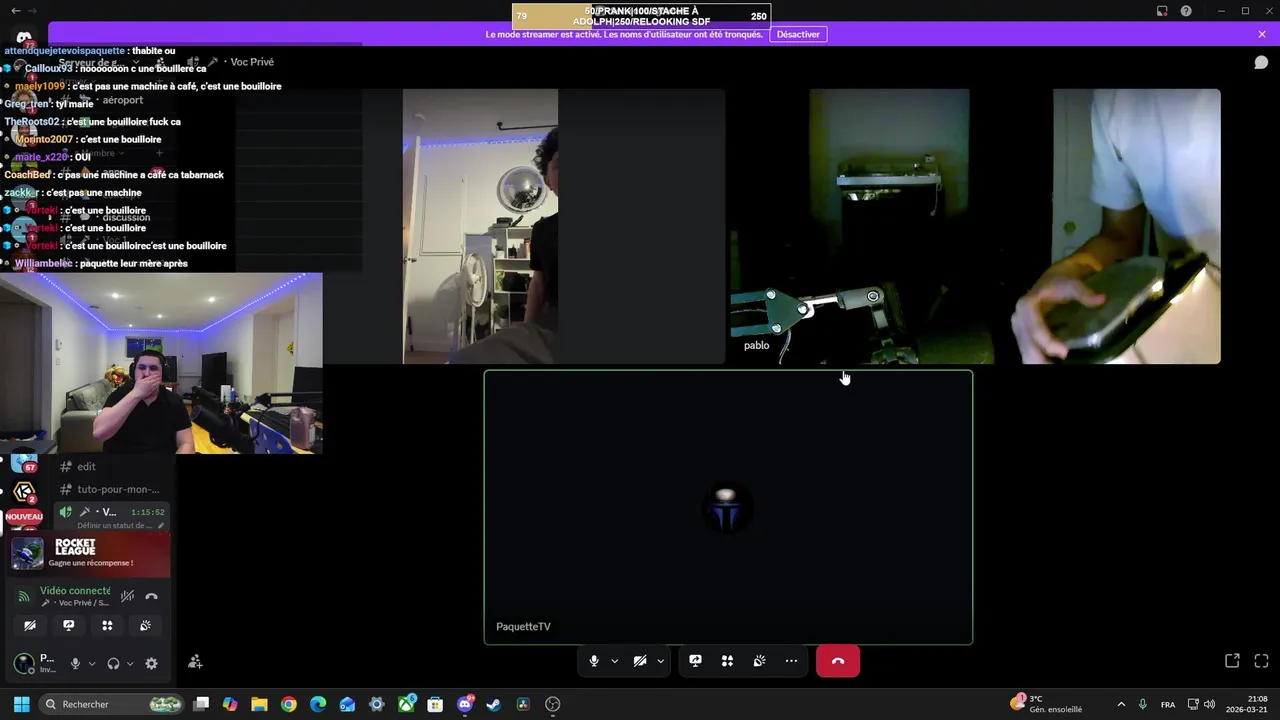Image resolution: width=1280 pixels, height=720 pixels.
Task: Disconnect using the small phone icon in voice panel
Action: [151, 596]
